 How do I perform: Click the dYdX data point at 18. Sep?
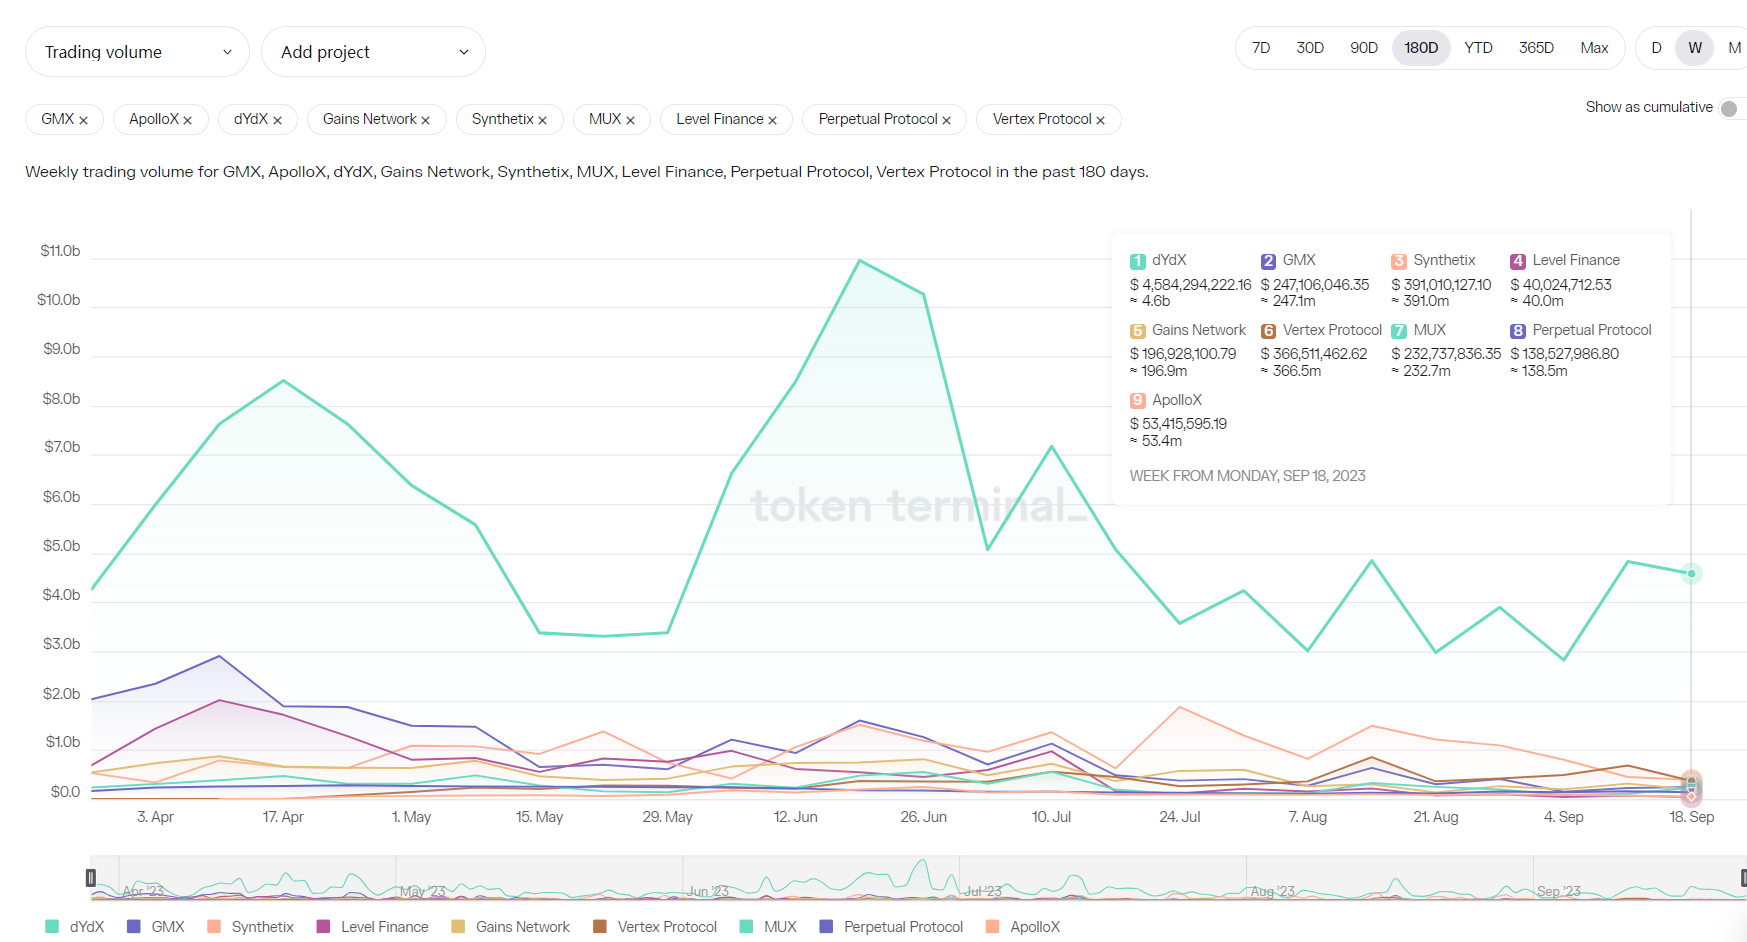pos(1691,574)
